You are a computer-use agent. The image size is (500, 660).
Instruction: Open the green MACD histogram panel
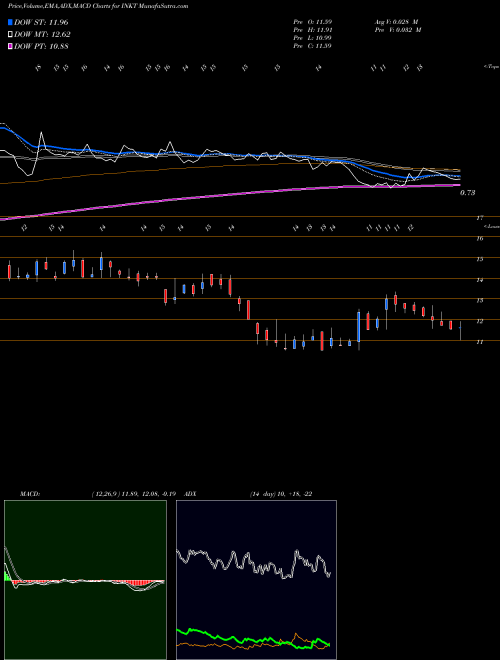85,580
